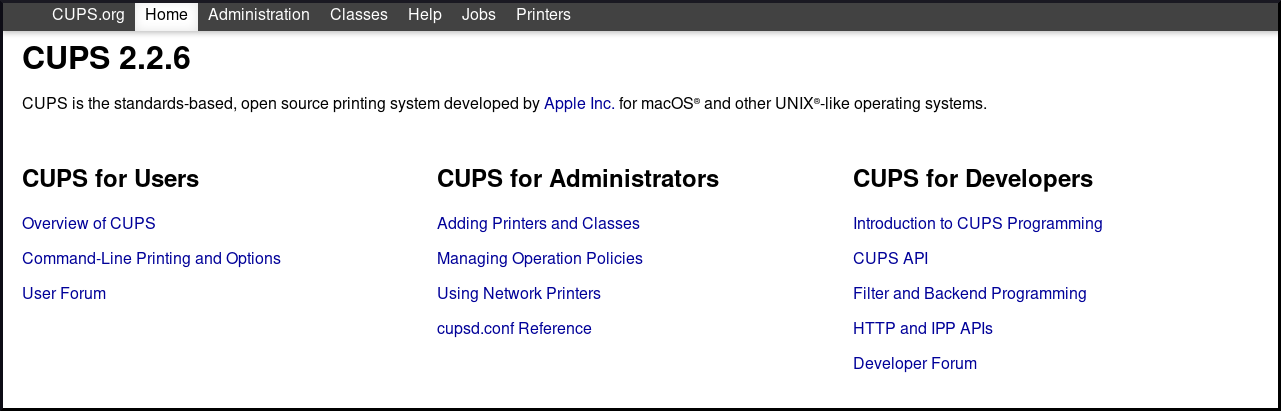Screen dimensions: 1281x411
Task: Follow the Apple Inc. link
Action: pyautogui.click(x=579, y=104)
